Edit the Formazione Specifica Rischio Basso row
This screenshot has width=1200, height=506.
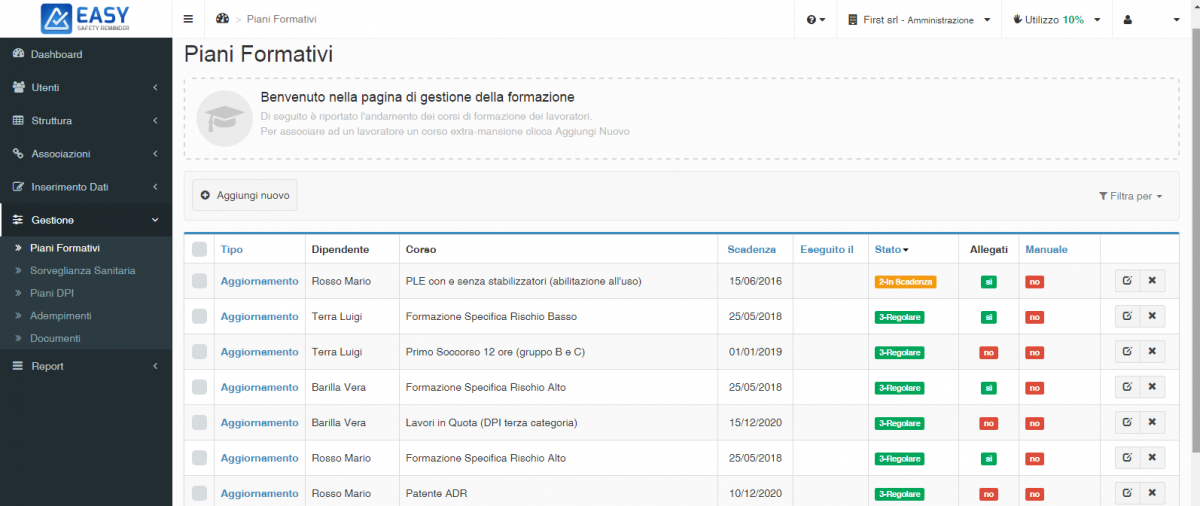pos(1127,316)
